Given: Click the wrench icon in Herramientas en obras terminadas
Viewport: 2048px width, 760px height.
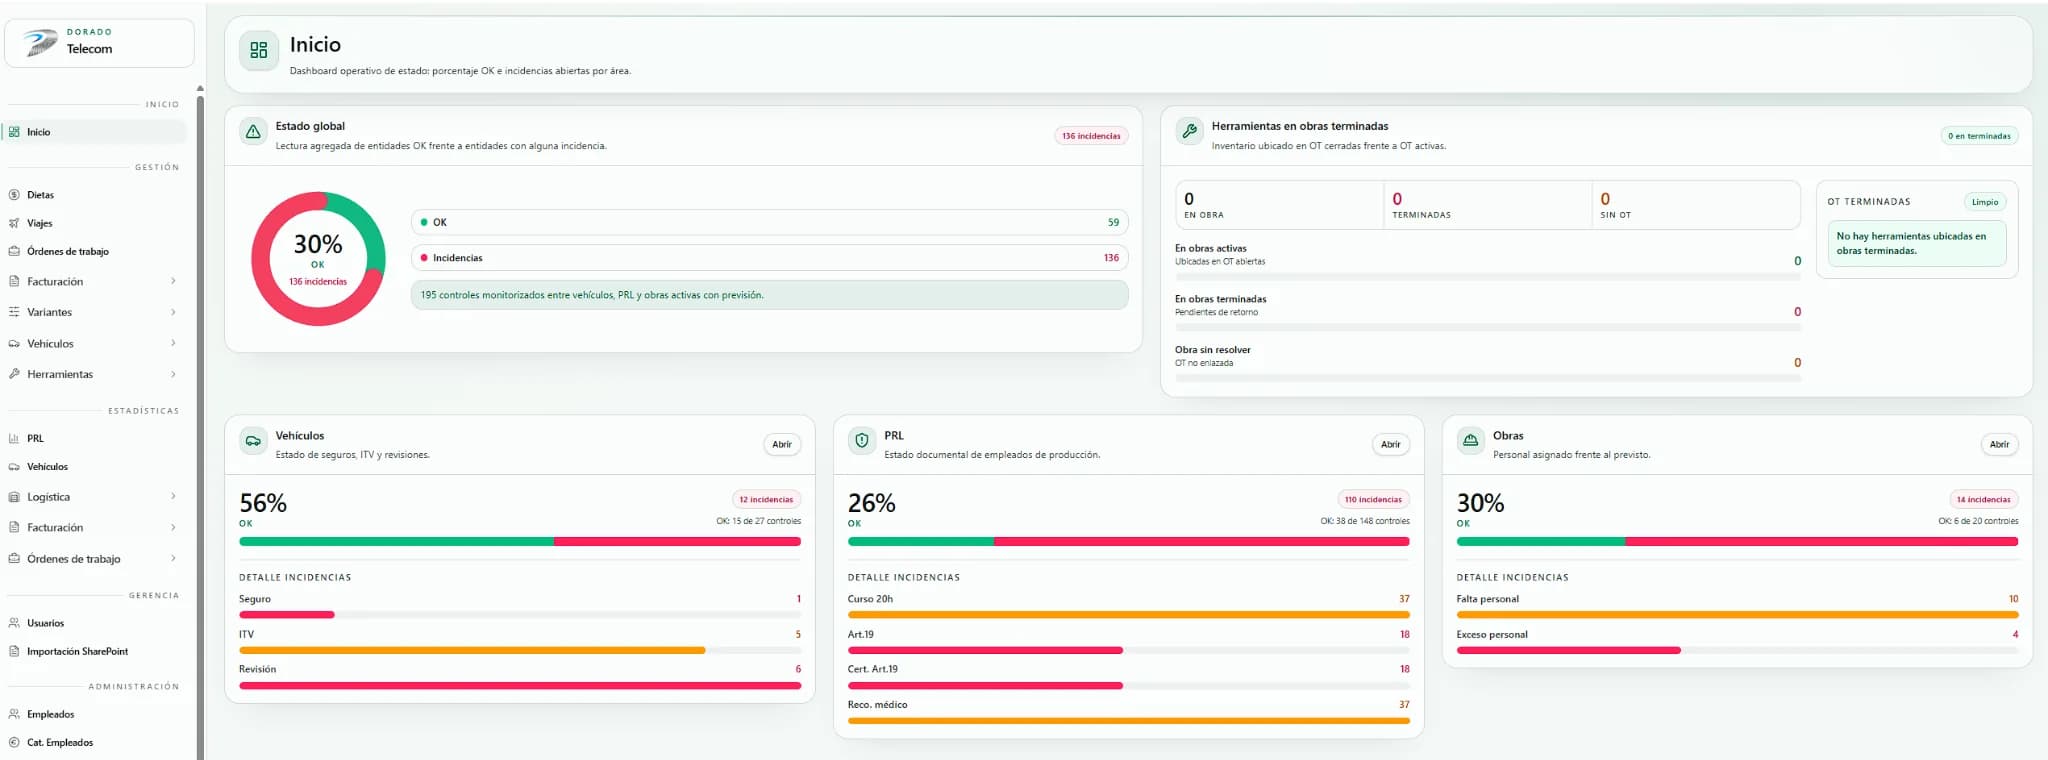Looking at the screenshot, I should pyautogui.click(x=1189, y=132).
